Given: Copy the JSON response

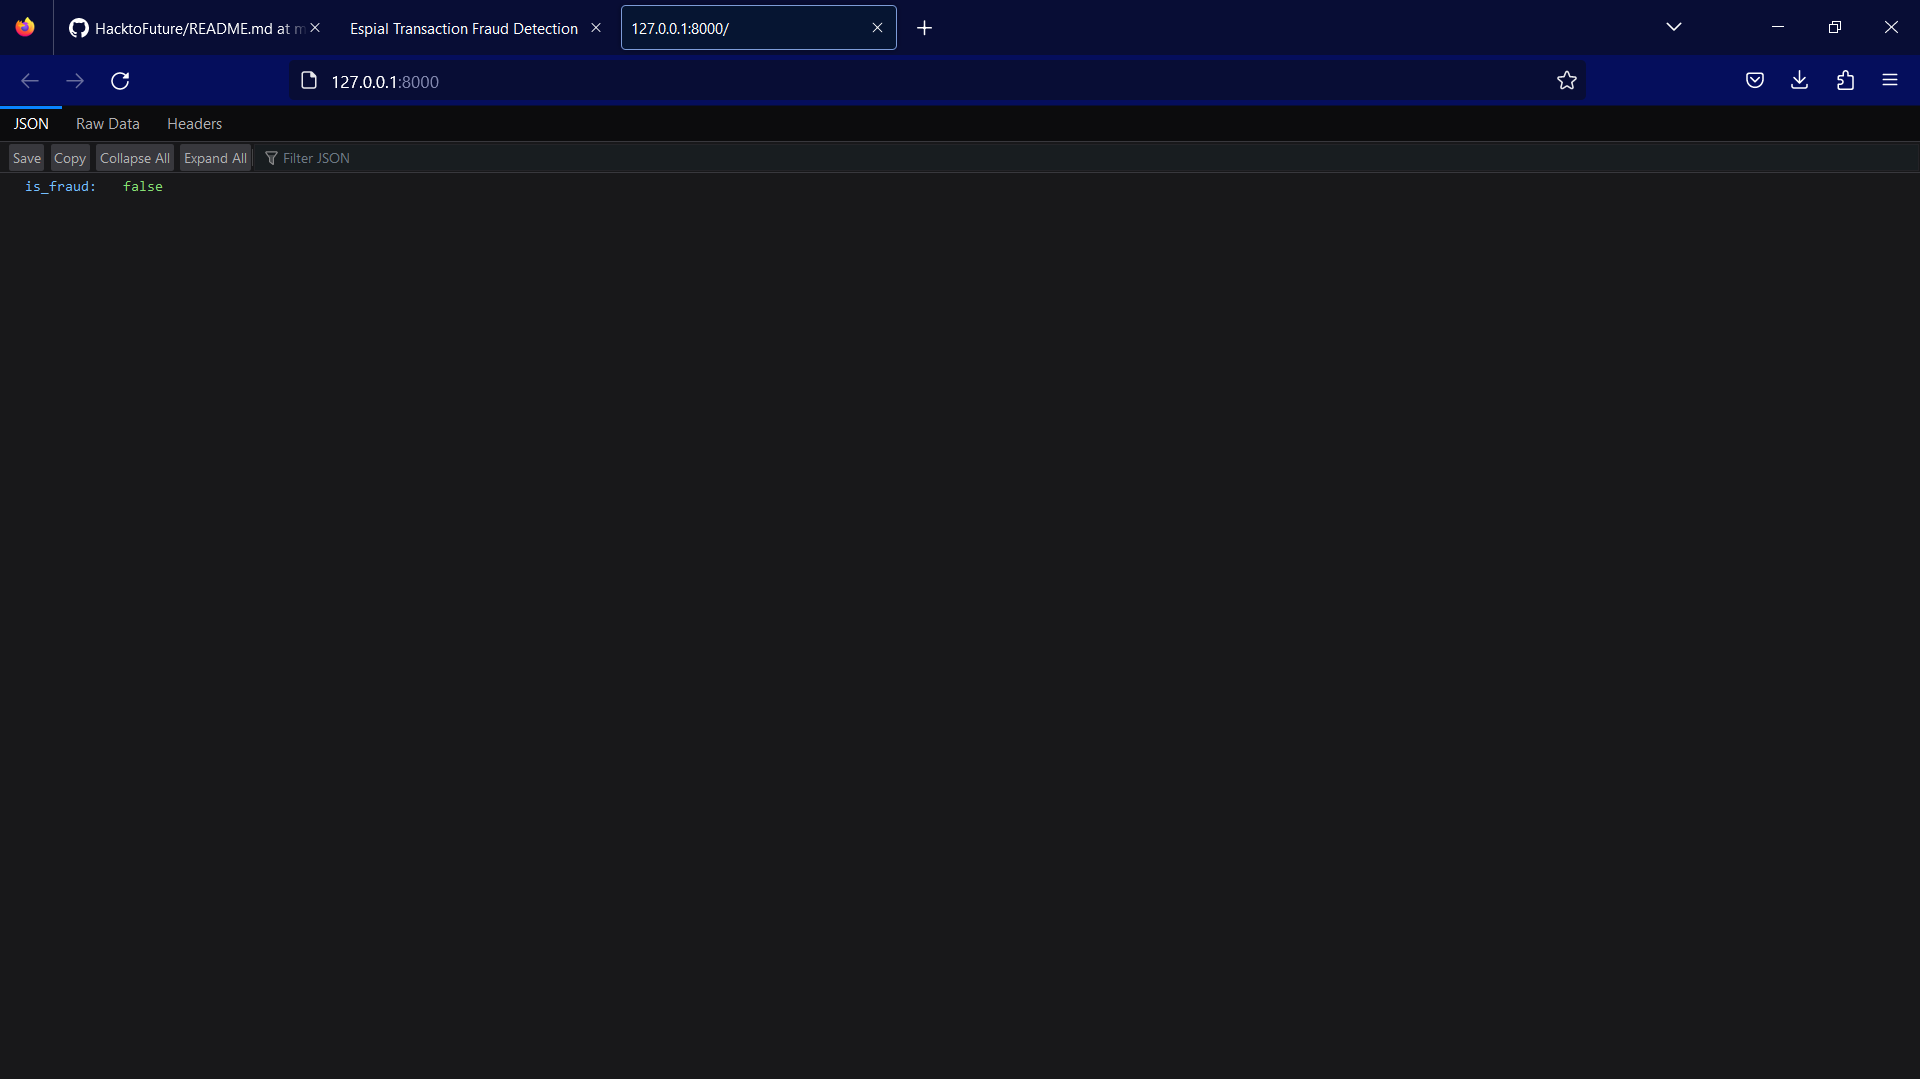Looking at the screenshot, I should click(x=69, y=157).
